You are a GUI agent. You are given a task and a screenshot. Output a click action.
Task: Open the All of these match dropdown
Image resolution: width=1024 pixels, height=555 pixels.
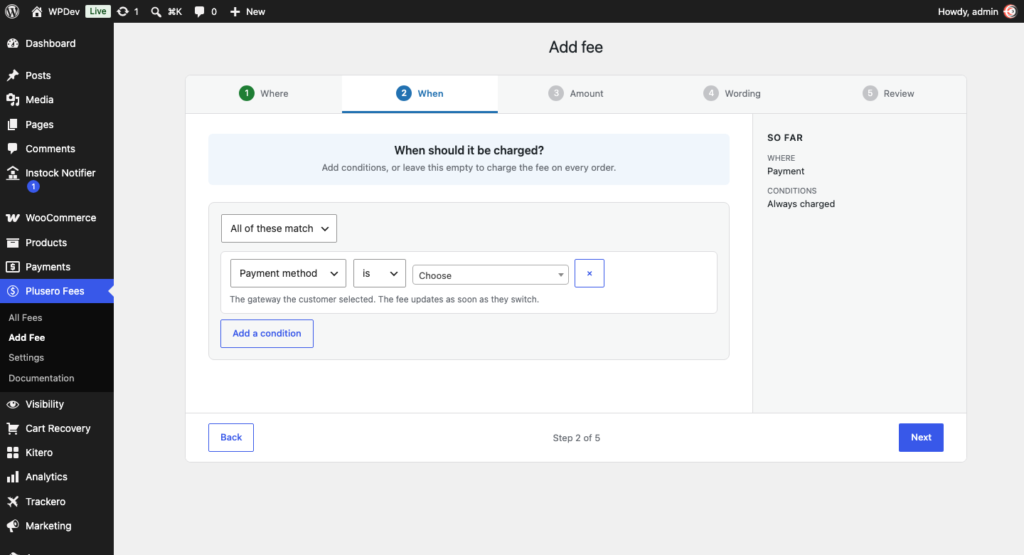pos(279,229)
